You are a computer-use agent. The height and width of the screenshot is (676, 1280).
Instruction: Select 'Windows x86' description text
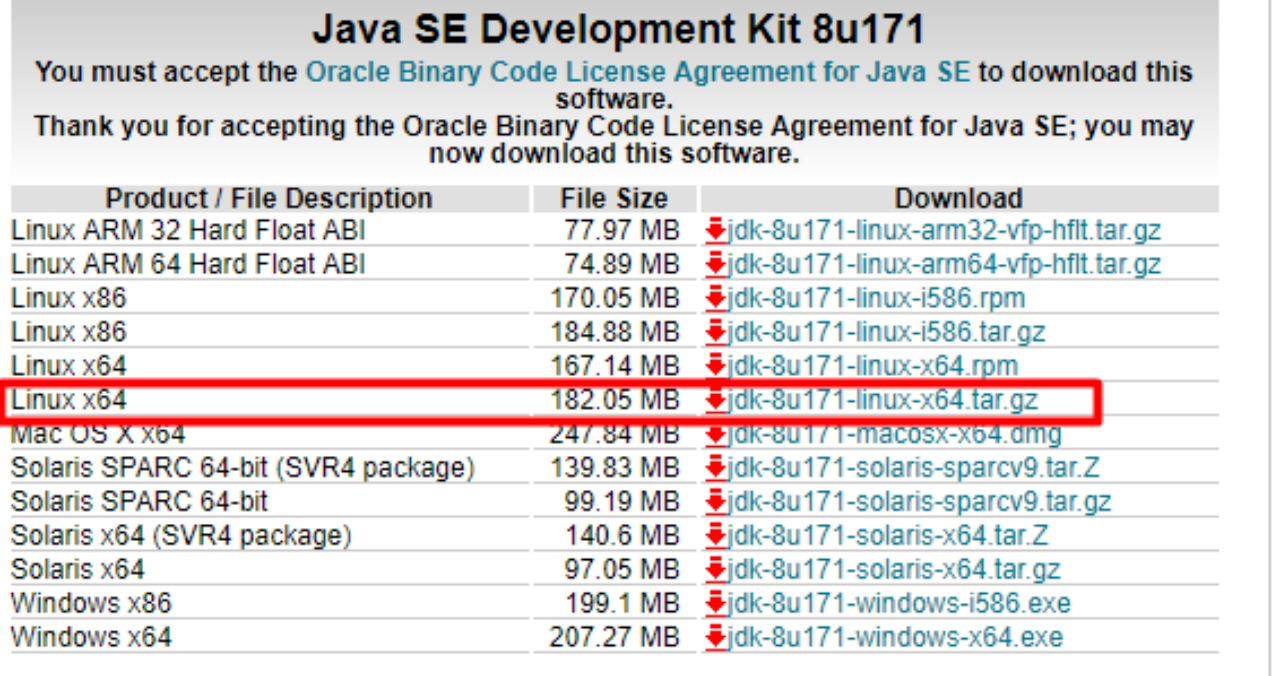tap(91, 604)
